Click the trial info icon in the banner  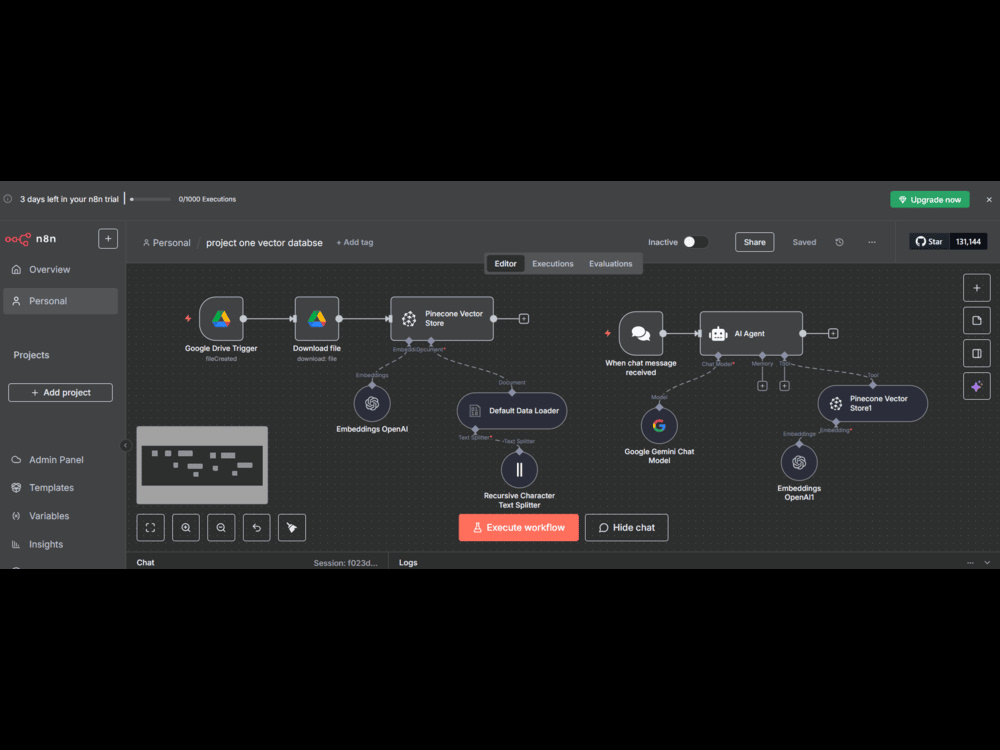pos(8,199)
